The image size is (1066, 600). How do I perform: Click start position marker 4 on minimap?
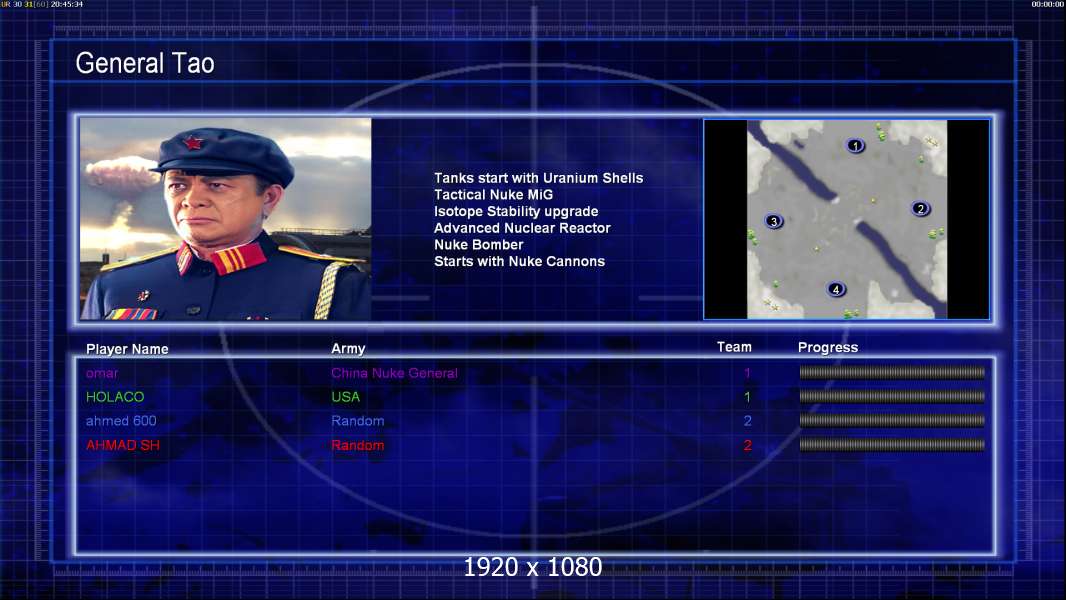pyautogui.click(x=836, y=289)
